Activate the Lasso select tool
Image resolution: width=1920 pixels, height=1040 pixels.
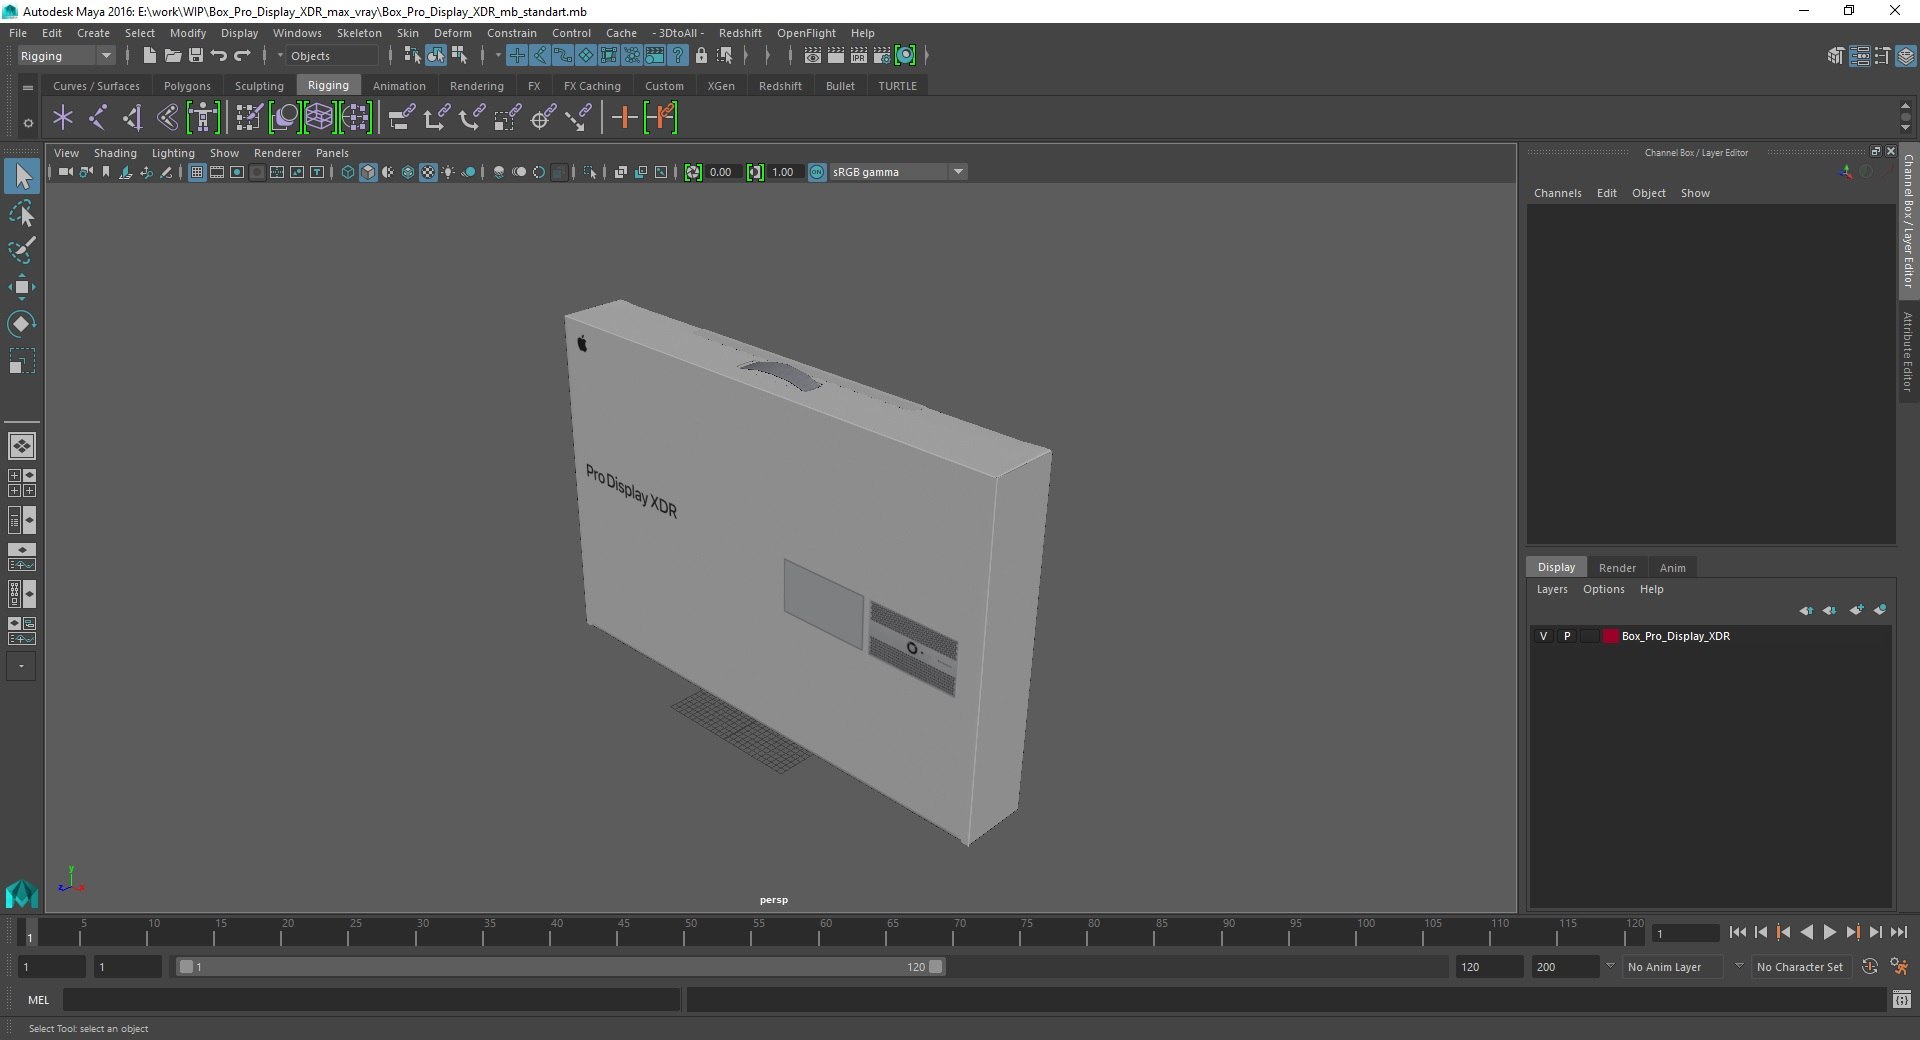[x=22, y=214]
